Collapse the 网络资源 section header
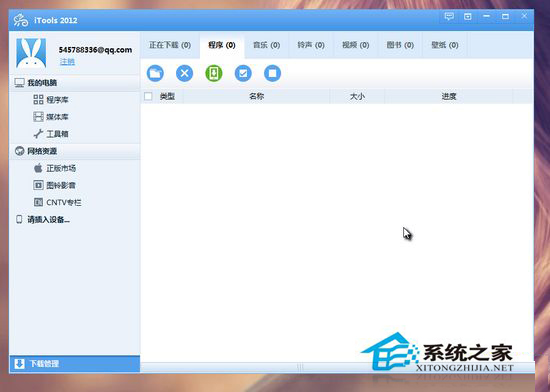Viewport: 550px width, 392px height. point(75,151)
